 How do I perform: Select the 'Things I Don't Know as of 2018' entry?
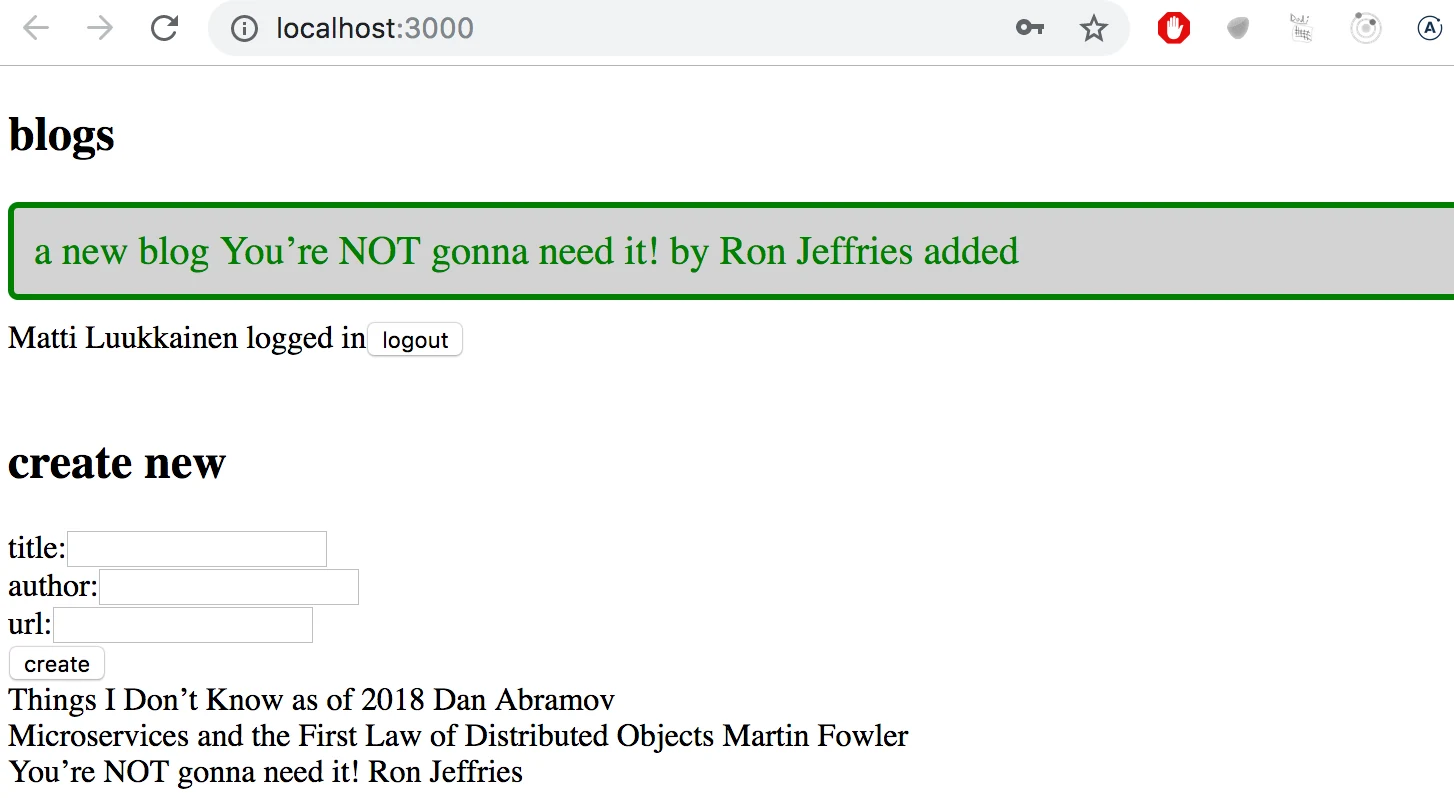coord(312,700)
